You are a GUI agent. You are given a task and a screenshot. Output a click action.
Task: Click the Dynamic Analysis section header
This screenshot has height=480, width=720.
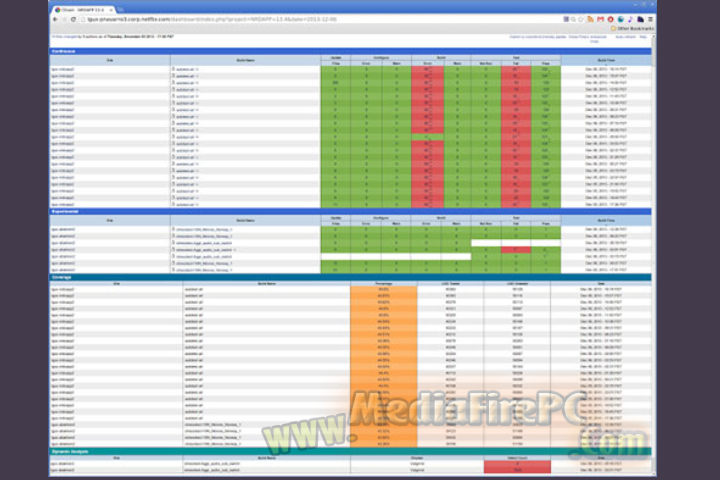coord(350,452)
